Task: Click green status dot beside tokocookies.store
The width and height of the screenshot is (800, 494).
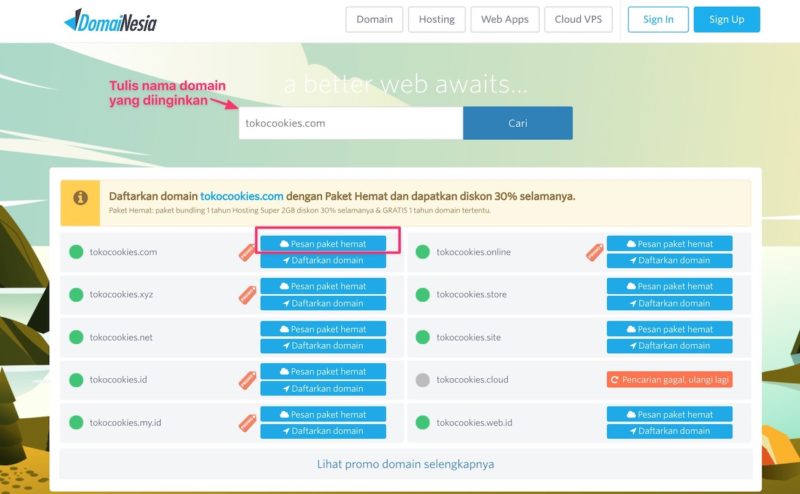Action: pyautogui.click(x=422, y=294)
